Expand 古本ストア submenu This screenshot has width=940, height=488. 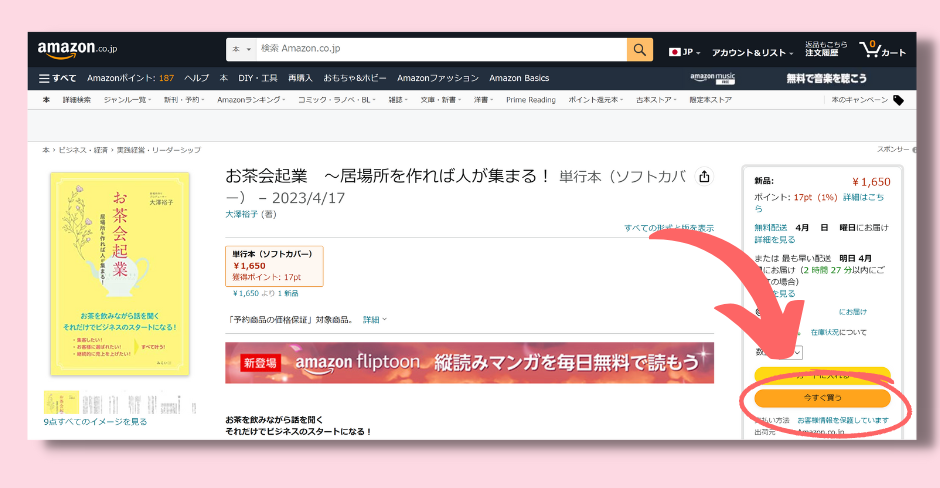point(656,100)
